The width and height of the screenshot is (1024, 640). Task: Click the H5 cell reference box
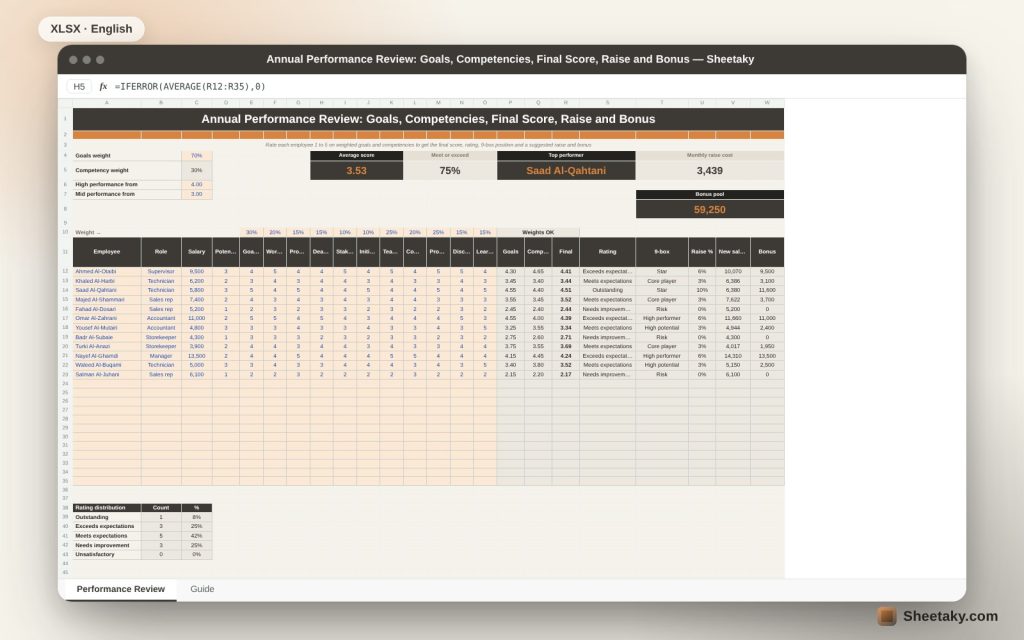79,86
